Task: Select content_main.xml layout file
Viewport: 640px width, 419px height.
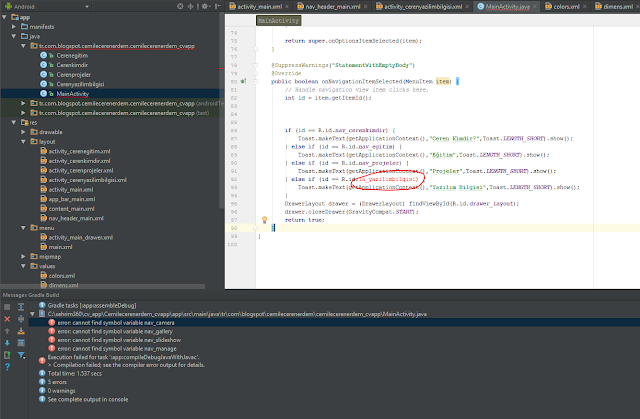Action: (71, 208)
